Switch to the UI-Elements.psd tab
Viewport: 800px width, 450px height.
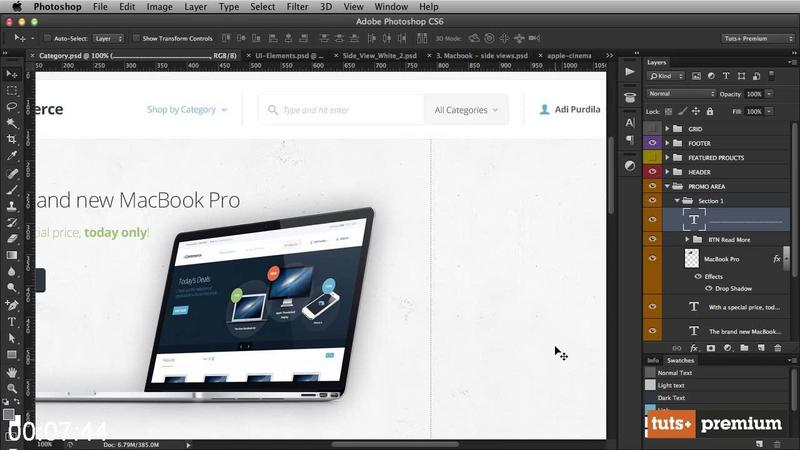289,55
